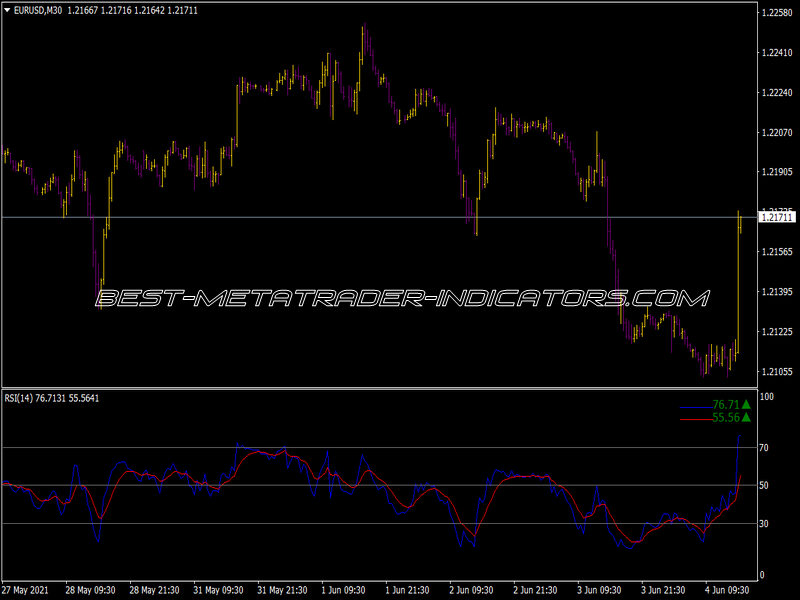This screenshot has width=800, height=600.
Task: Click the 1.22410 price scale label
Action: [x=777, y=53]
